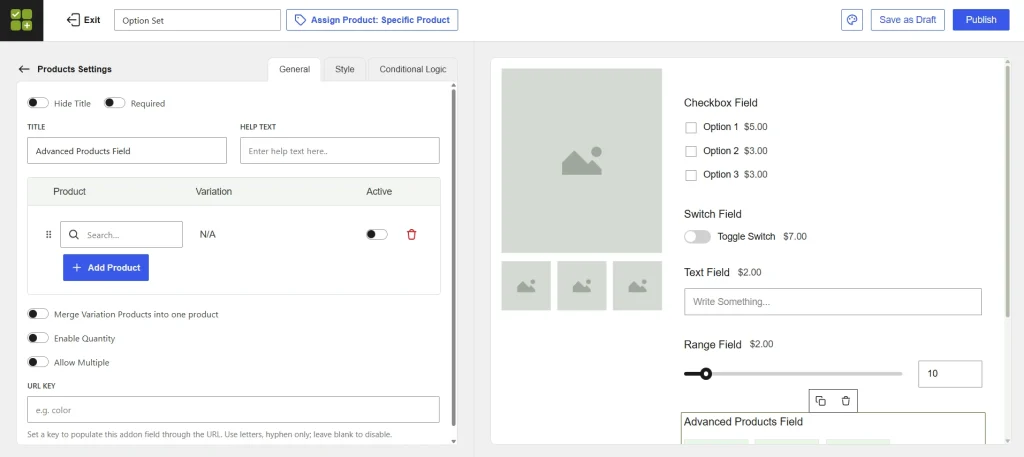Click the tag icon in Assign Product
The height and width of the screenshot is (457, 1024).
[300, 20]
